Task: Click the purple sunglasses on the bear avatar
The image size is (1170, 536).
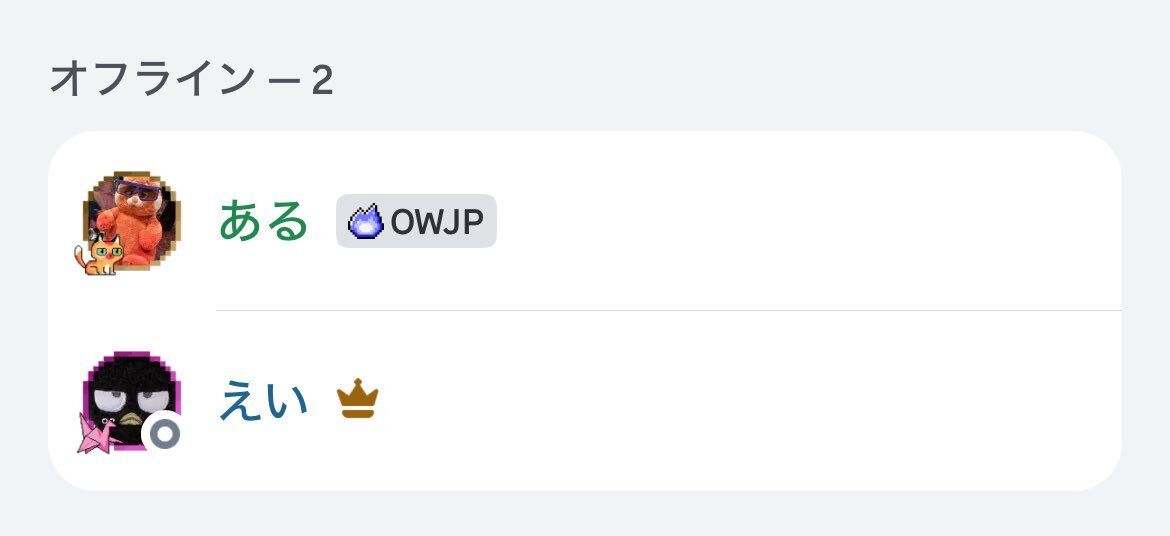Action: click(x=137, y=189)
